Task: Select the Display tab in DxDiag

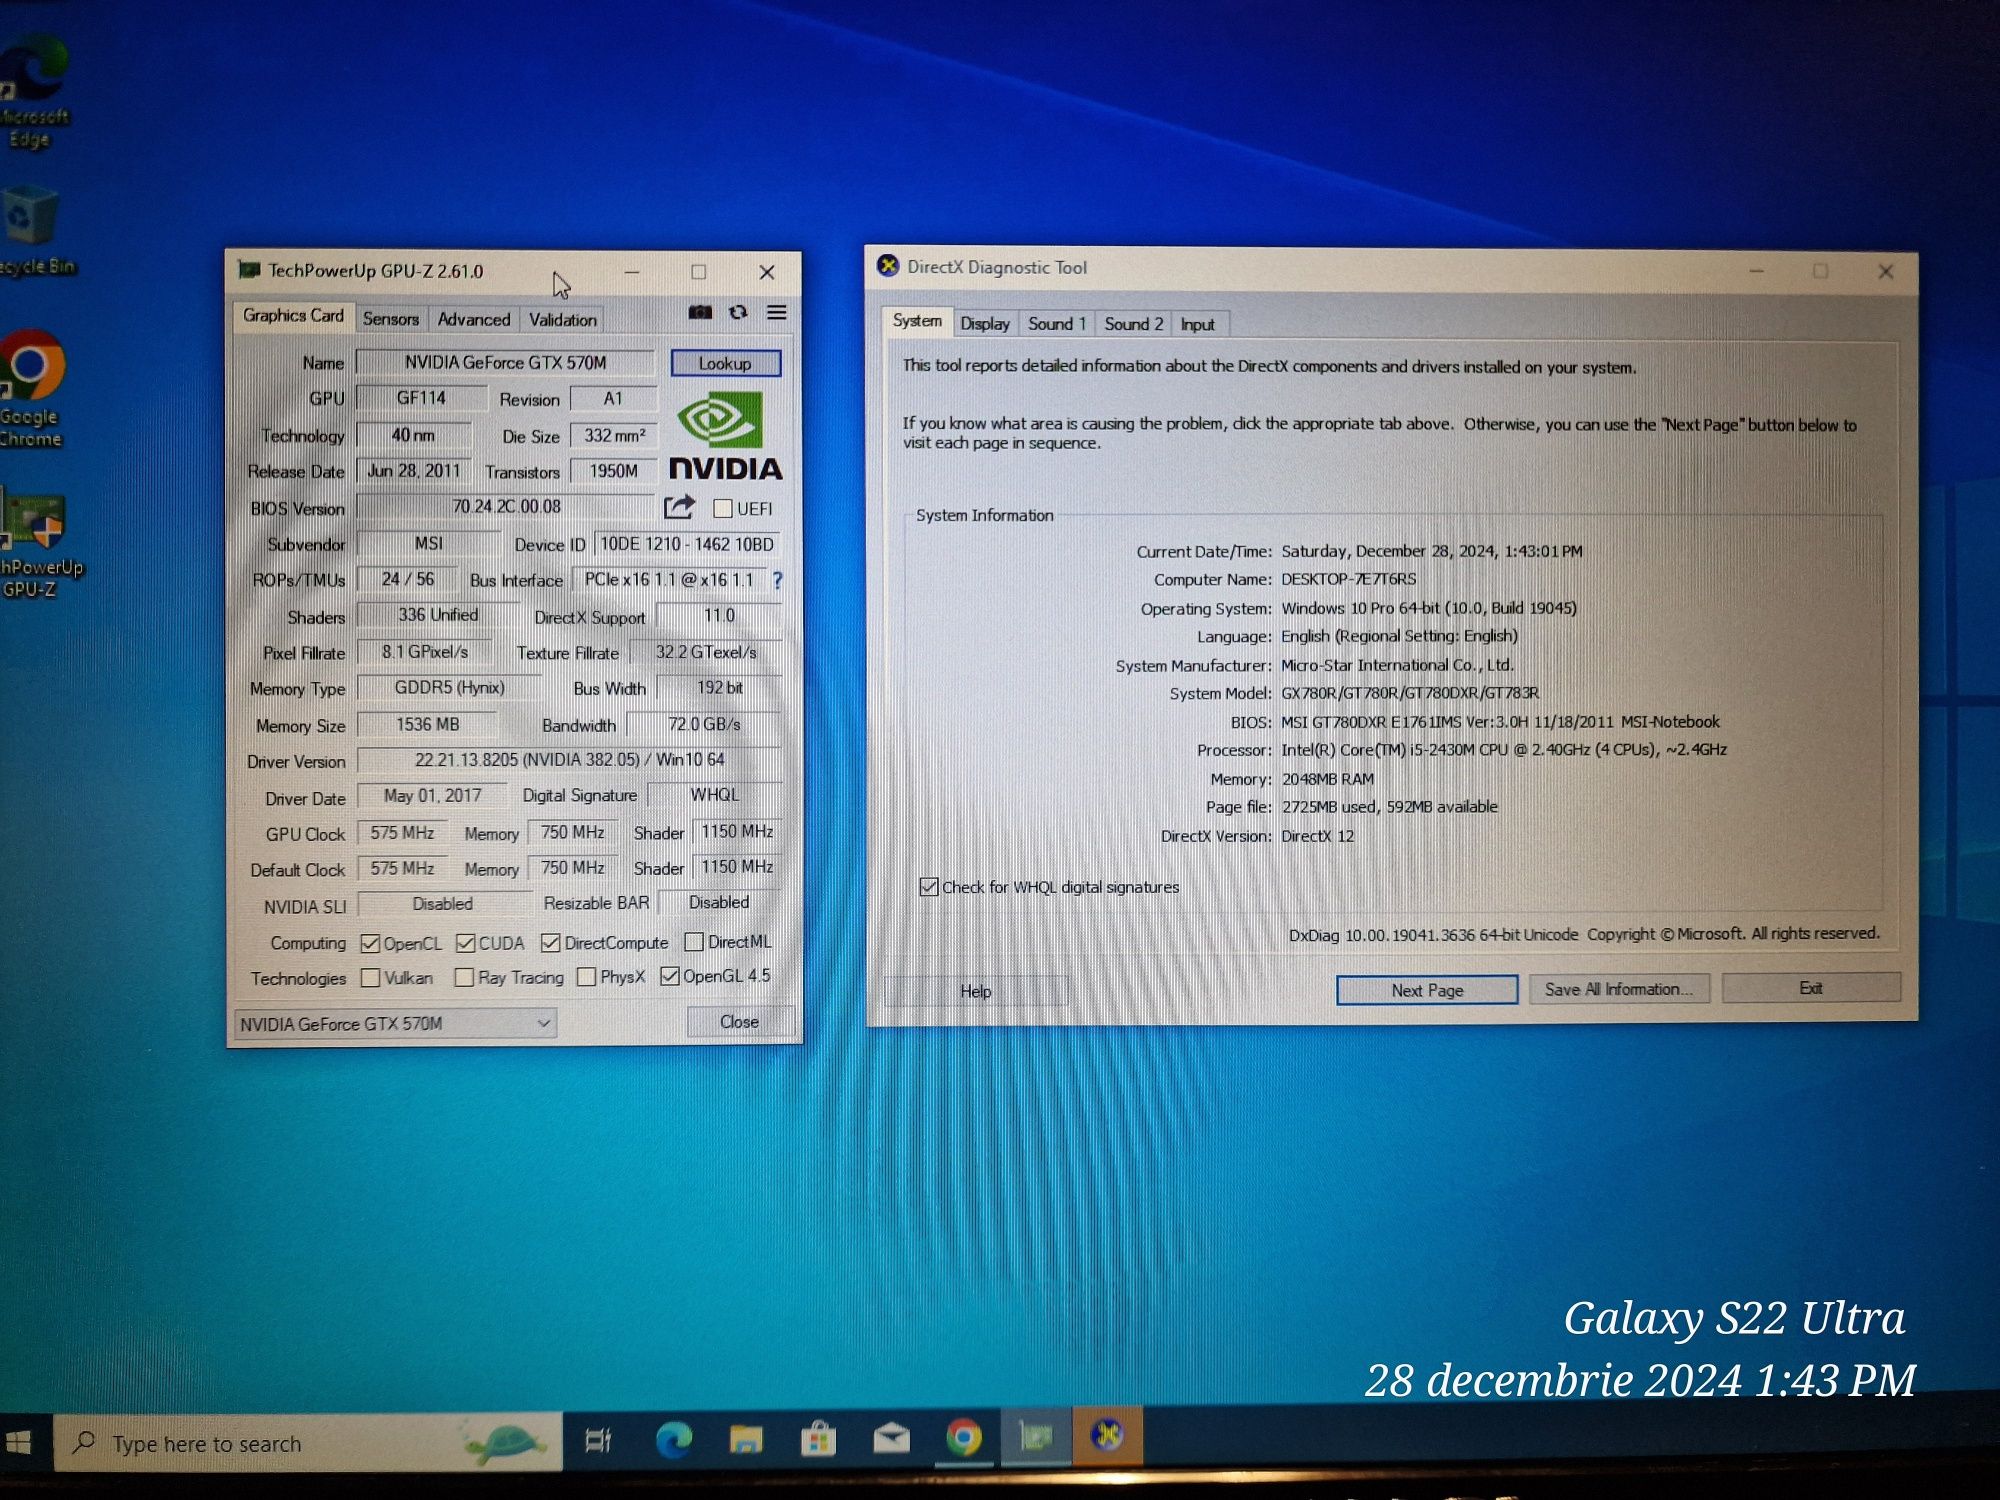Action: [985, 324]
